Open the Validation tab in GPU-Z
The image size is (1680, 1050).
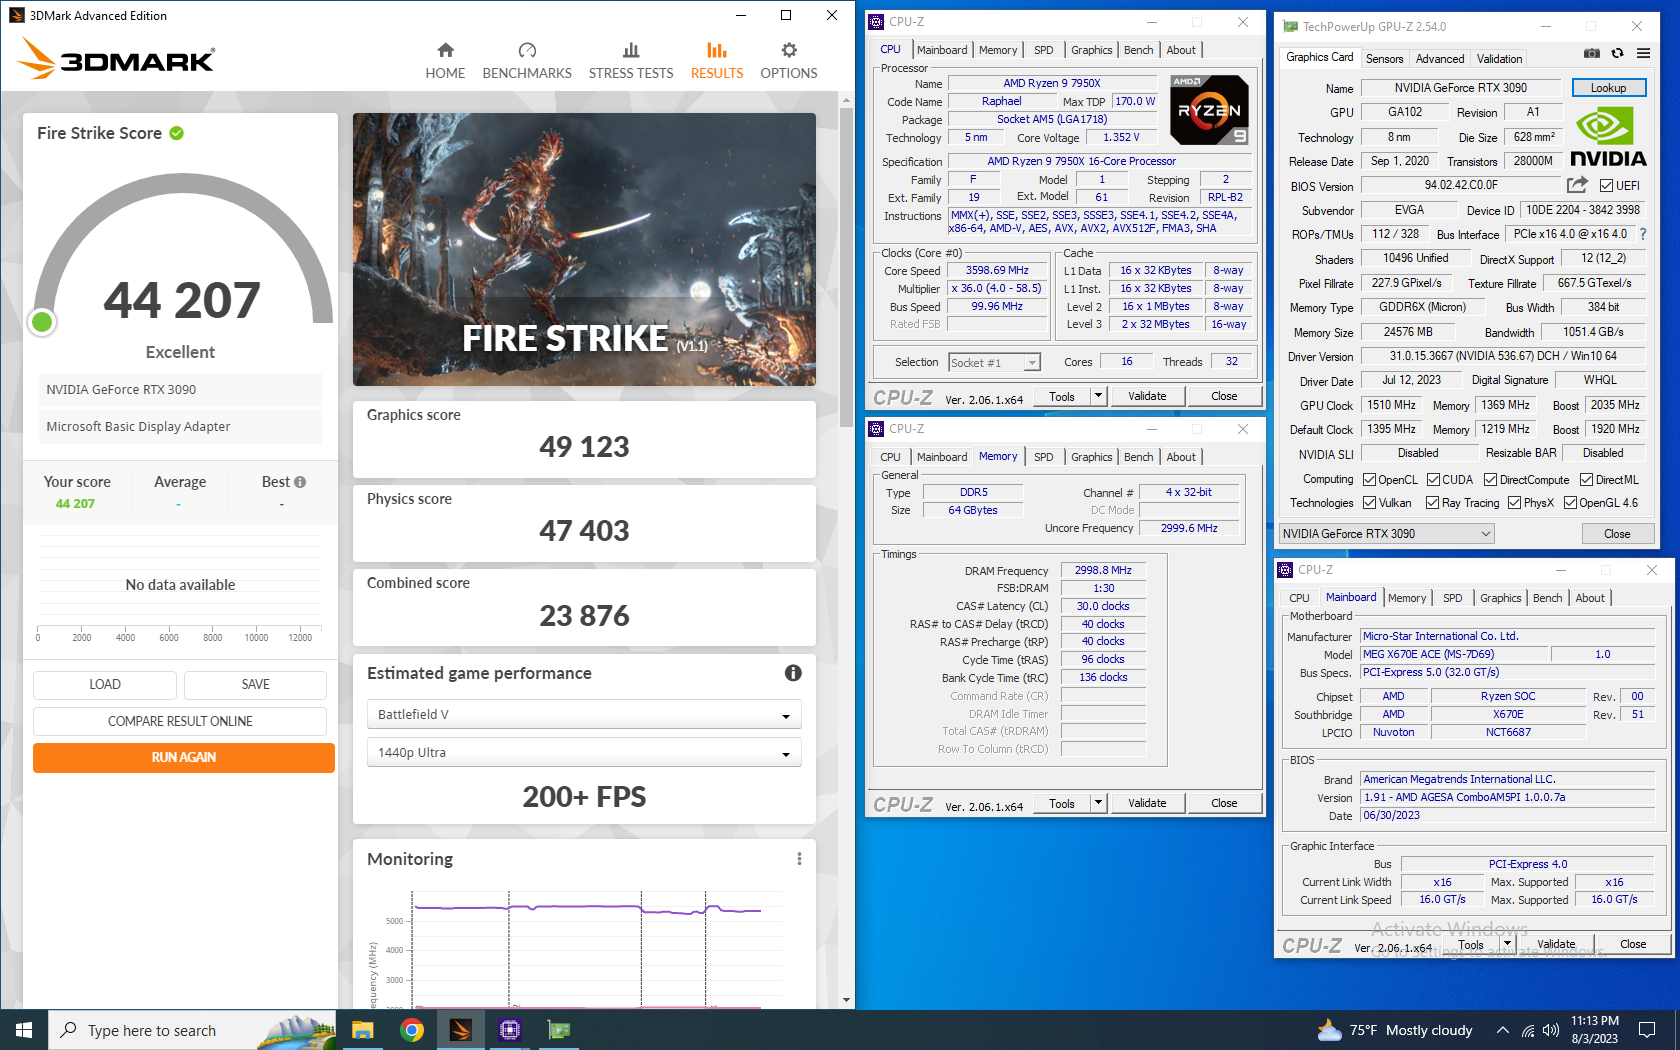pos(1500,59)
